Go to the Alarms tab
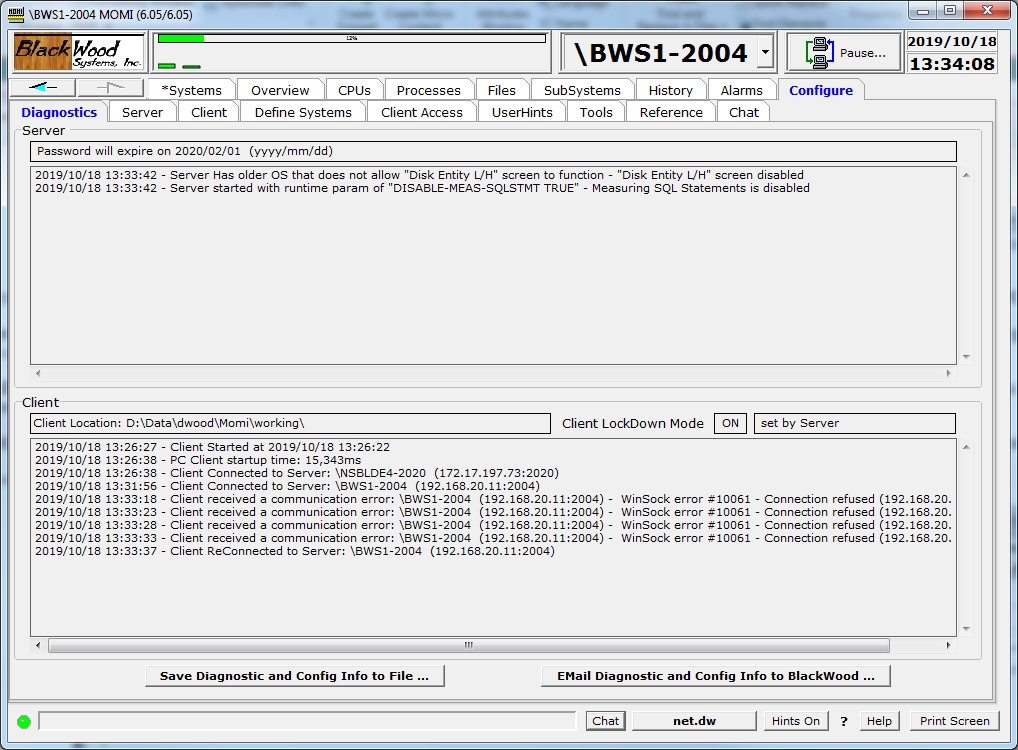The image size is (1018, 750). pos(741,90)
